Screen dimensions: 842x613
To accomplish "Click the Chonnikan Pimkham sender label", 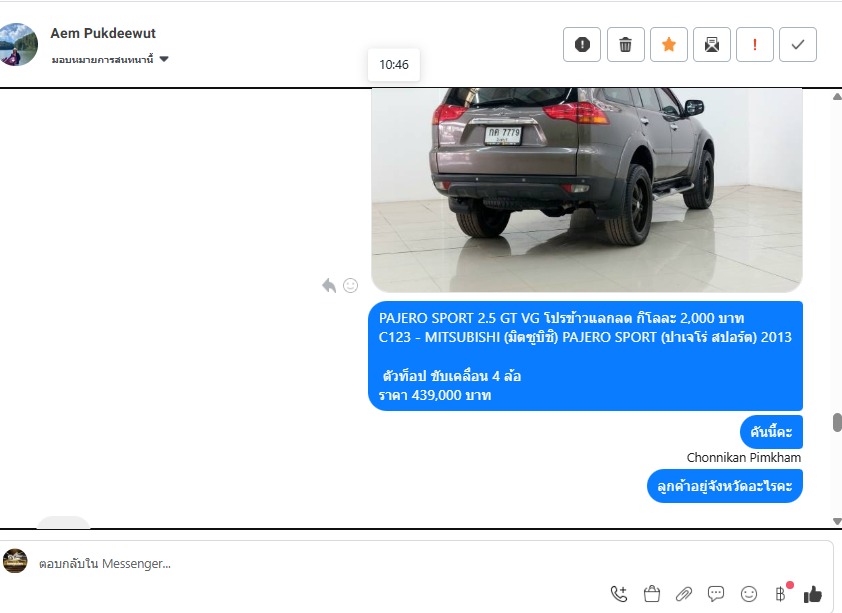I will click(x=744, y=457).
